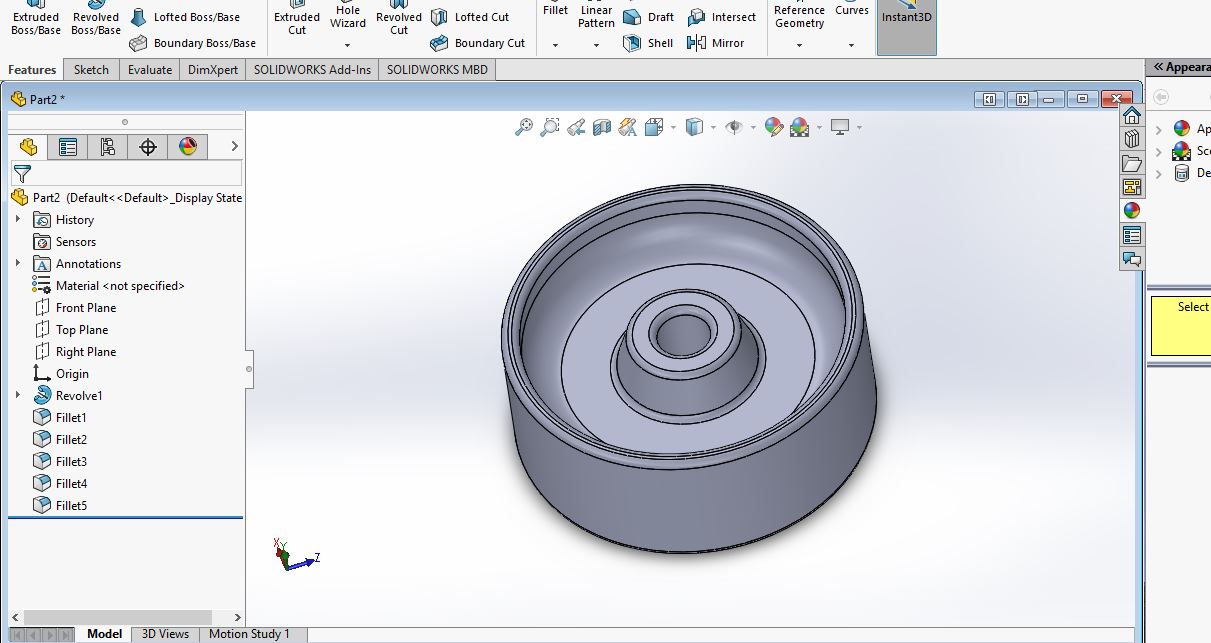Switch to the Motion Study 1 tab

[249, 634]
